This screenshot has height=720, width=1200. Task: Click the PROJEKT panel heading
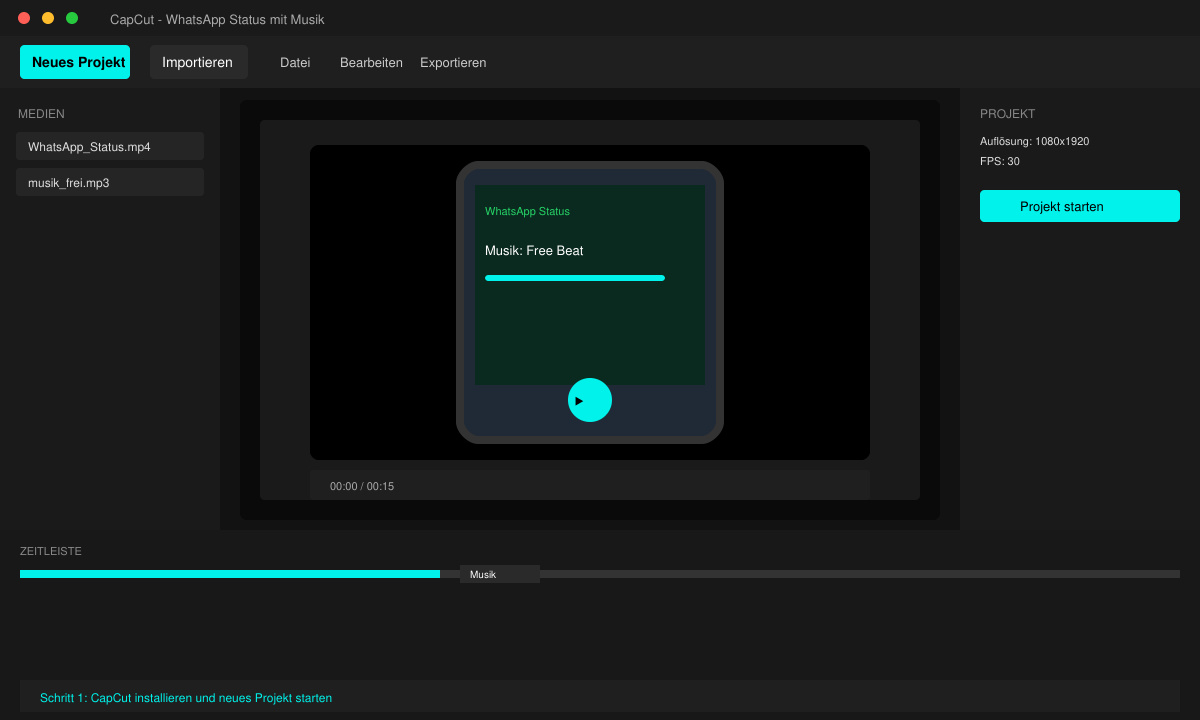tap(1008, 114)
